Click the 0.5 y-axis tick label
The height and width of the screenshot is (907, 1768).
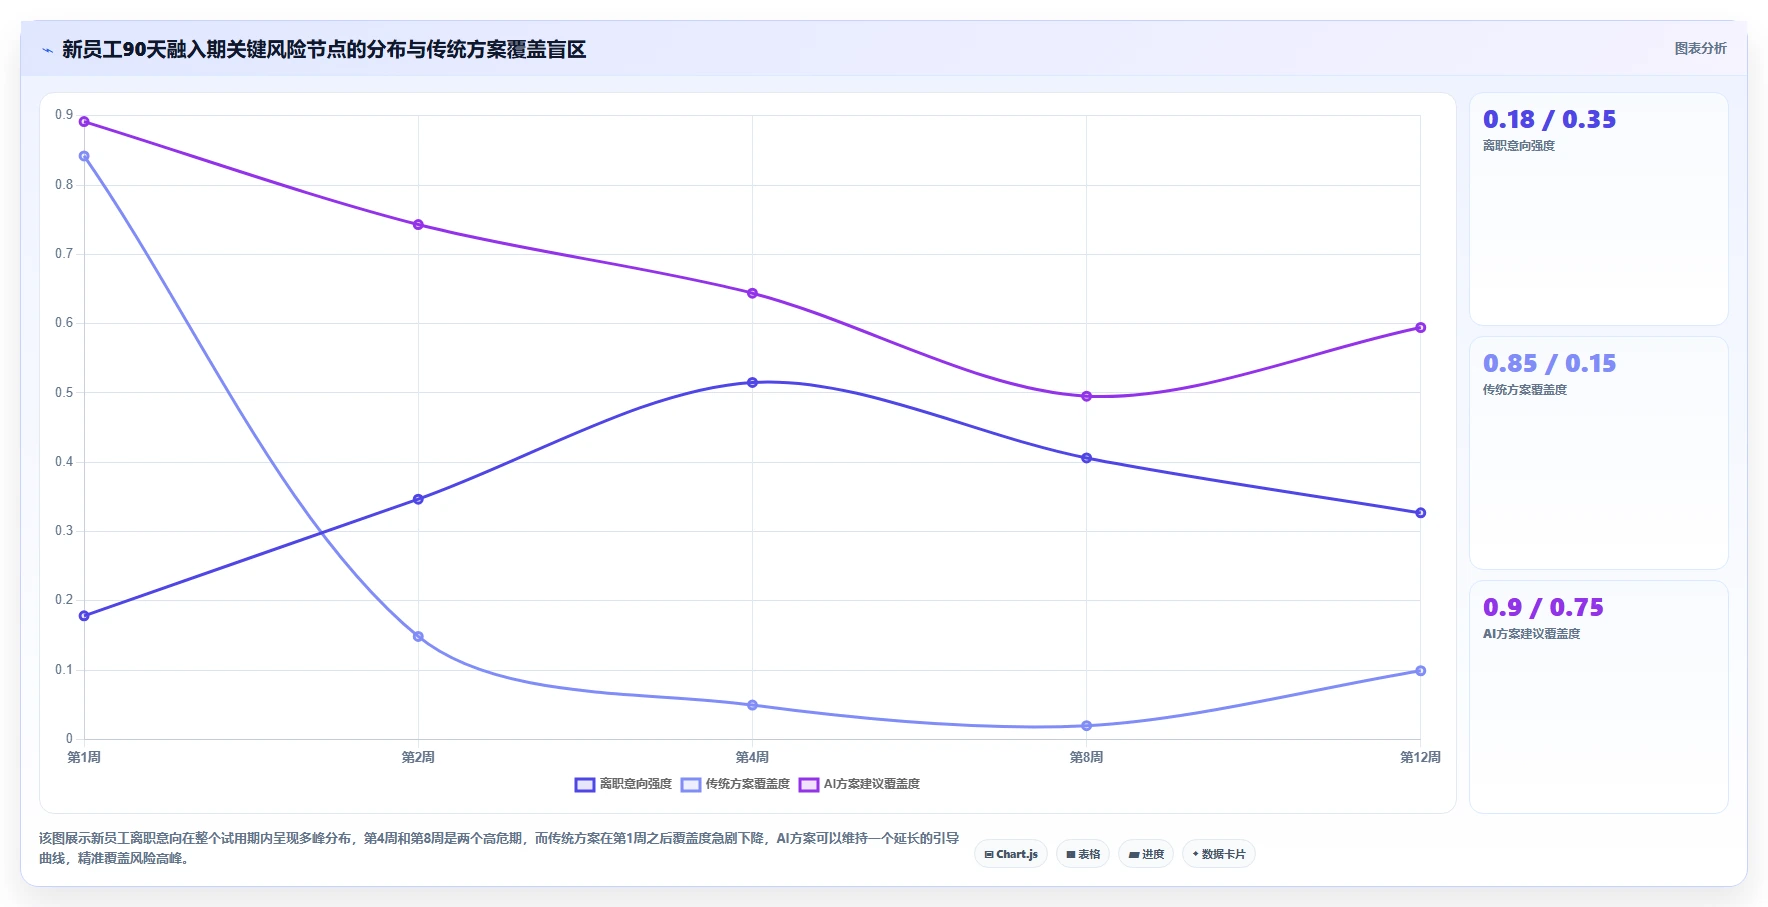point(64,393)
